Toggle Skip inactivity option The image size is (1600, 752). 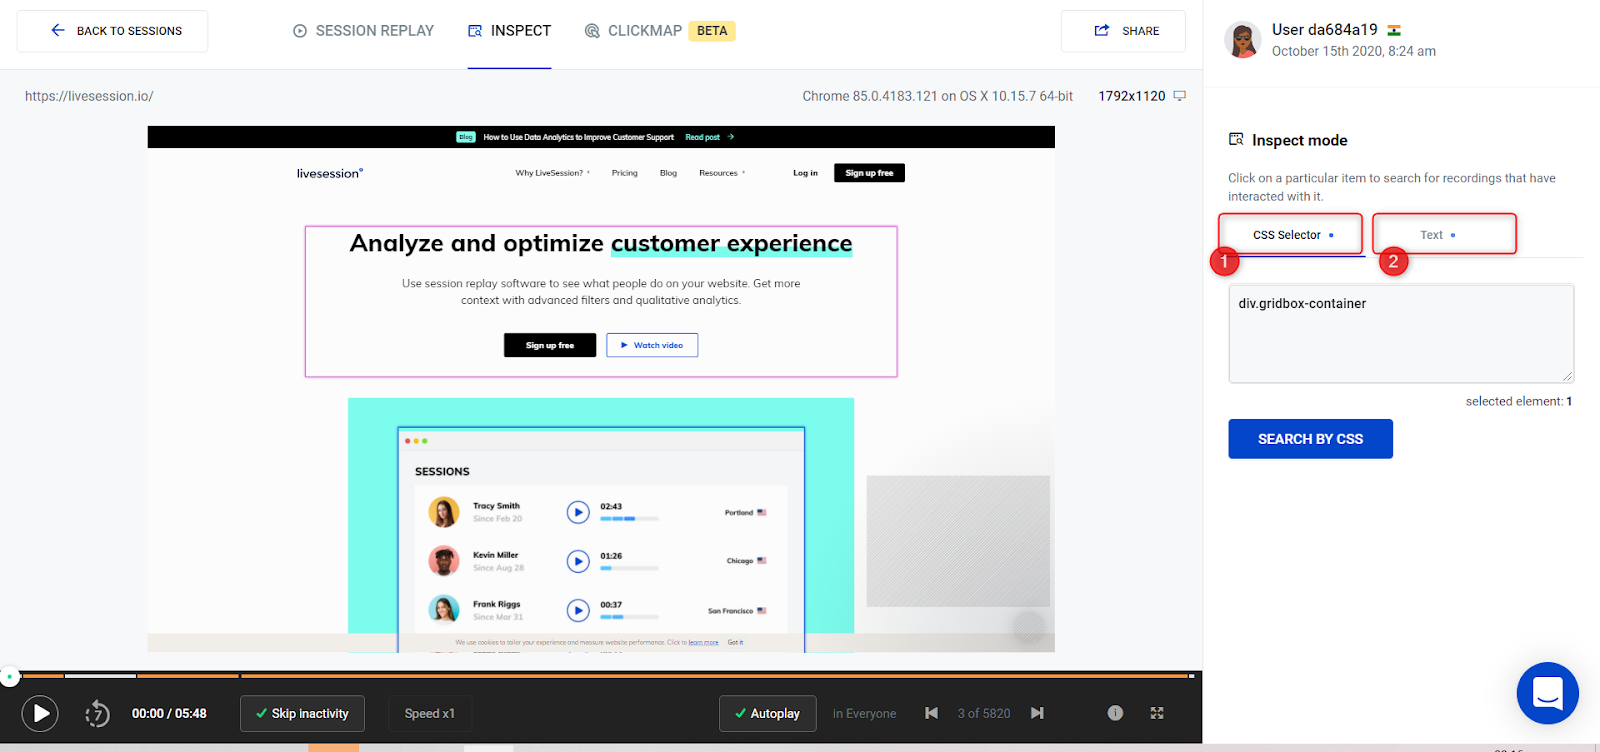[x=302, y=714]
